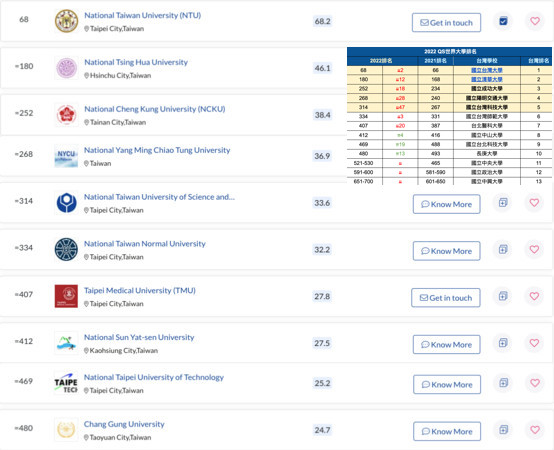Click the Taipei Tech logo
Viewport: 554px width, 450px height.
click(x=66, y=383)
